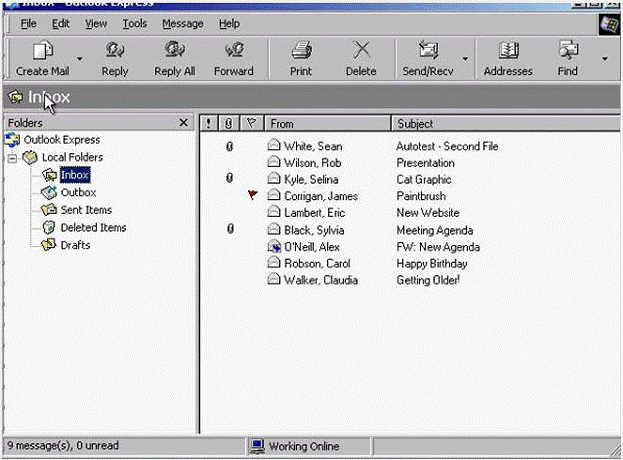Screen dimensions: 623x460
Task: Open the Addresses book icon
Action: [x=509, y=51]
